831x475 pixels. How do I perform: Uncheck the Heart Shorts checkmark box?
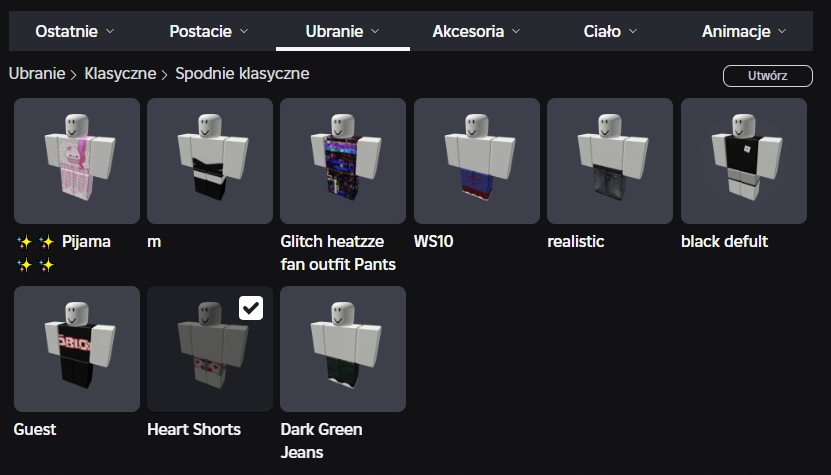point(251,307)
